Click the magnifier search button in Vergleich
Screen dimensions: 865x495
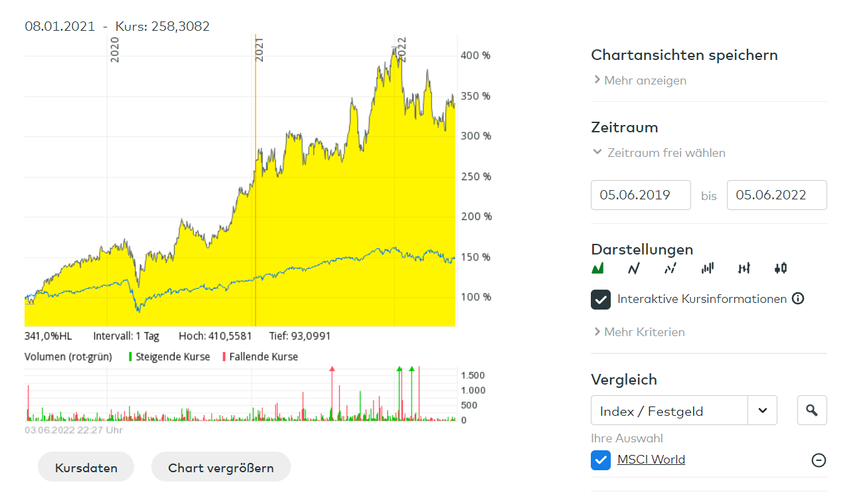(812, 410)
